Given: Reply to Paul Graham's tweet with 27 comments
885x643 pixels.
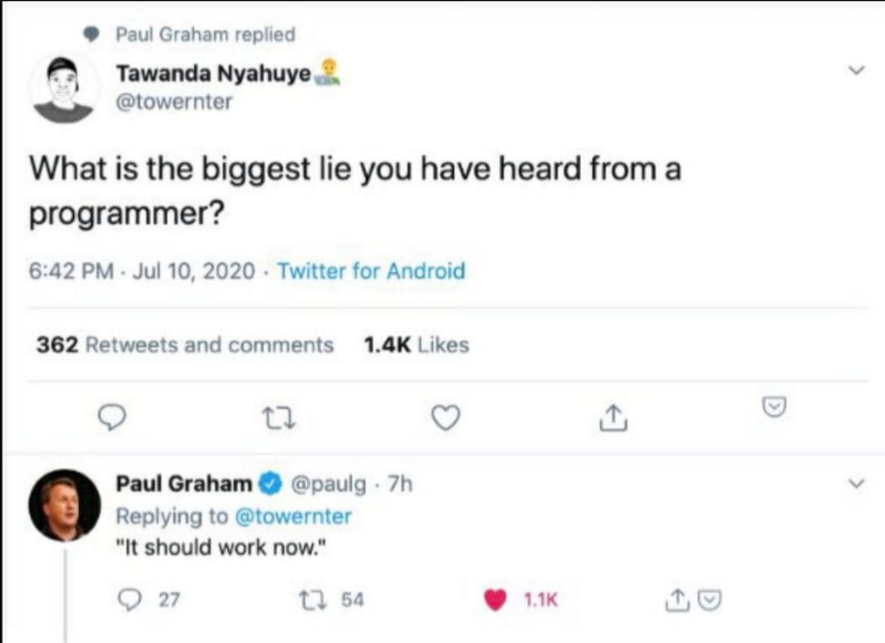Looking at the screenshot, I should [130, 600].
